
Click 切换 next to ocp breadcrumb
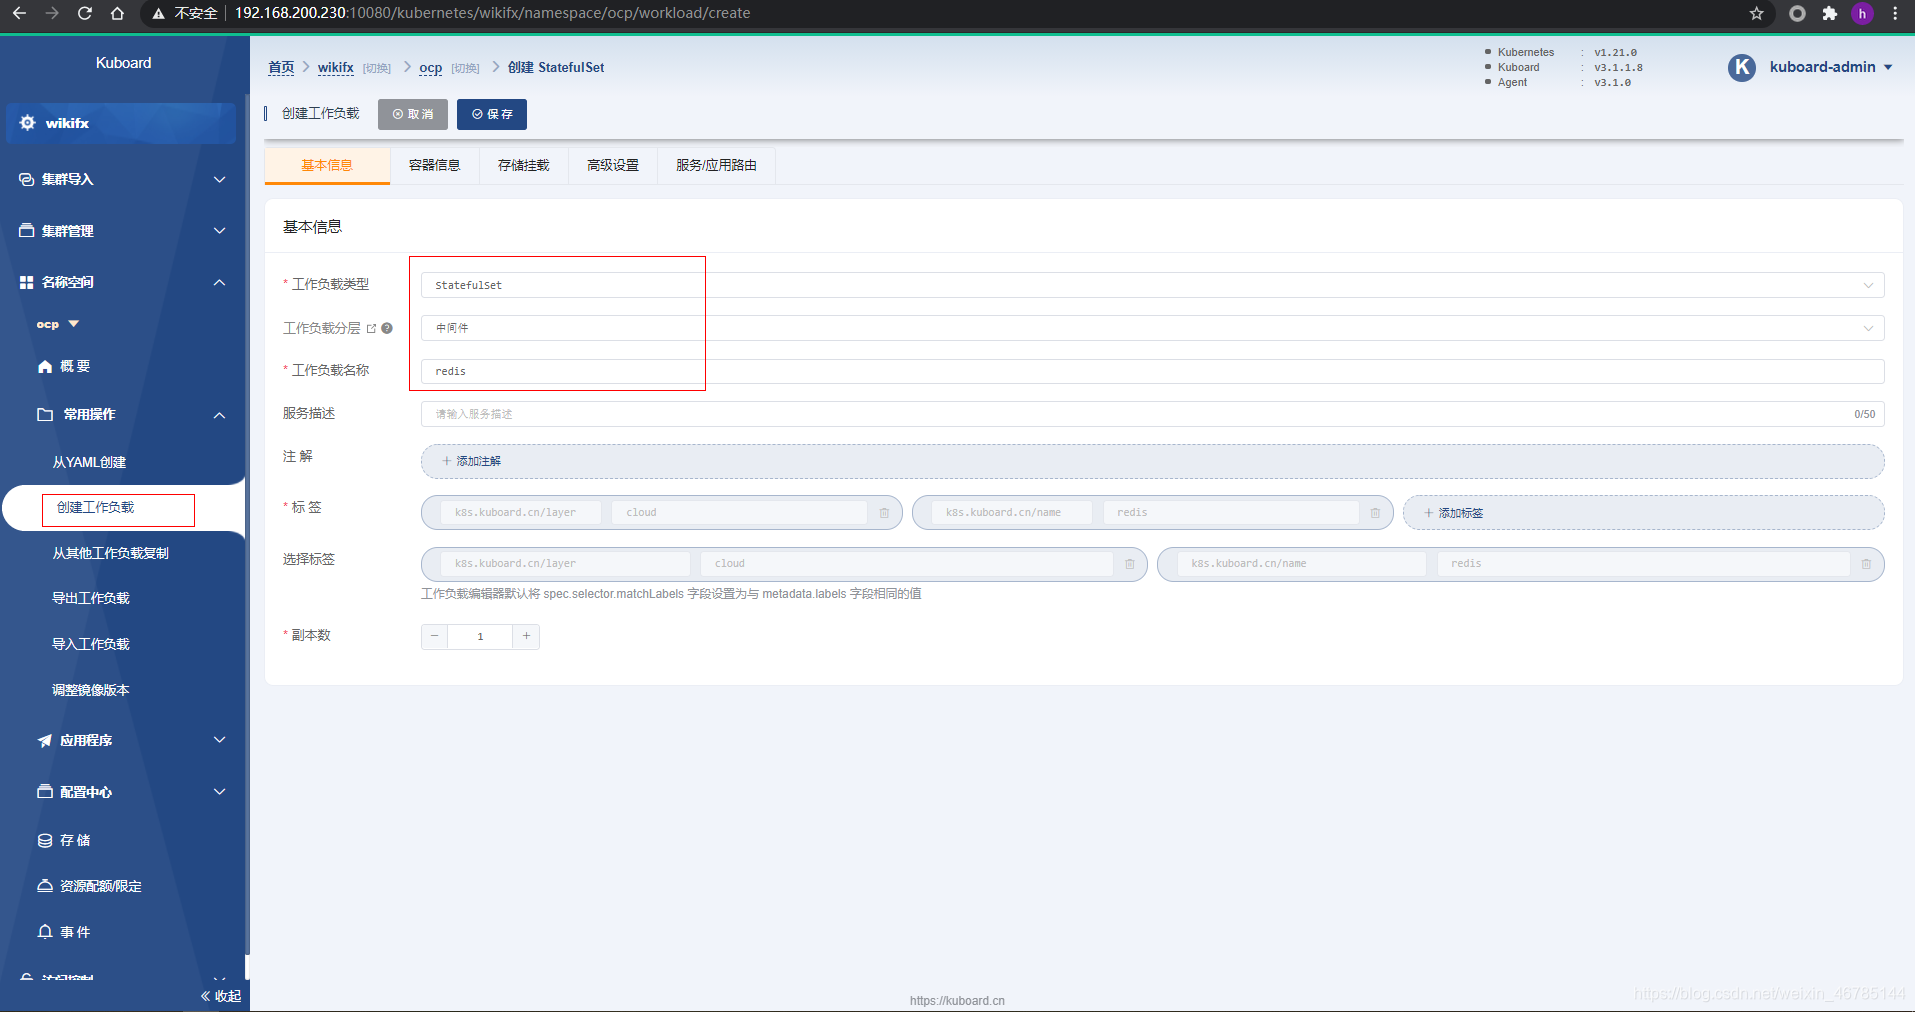point(465,68)
